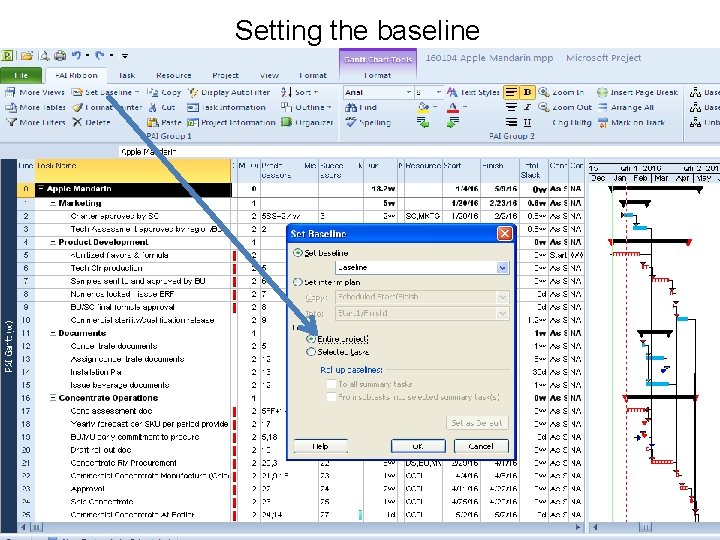The width and height of the screenshot is (720, 540).
Task: Choose the Selected tasks radio option
Action: tap(311, 352)
